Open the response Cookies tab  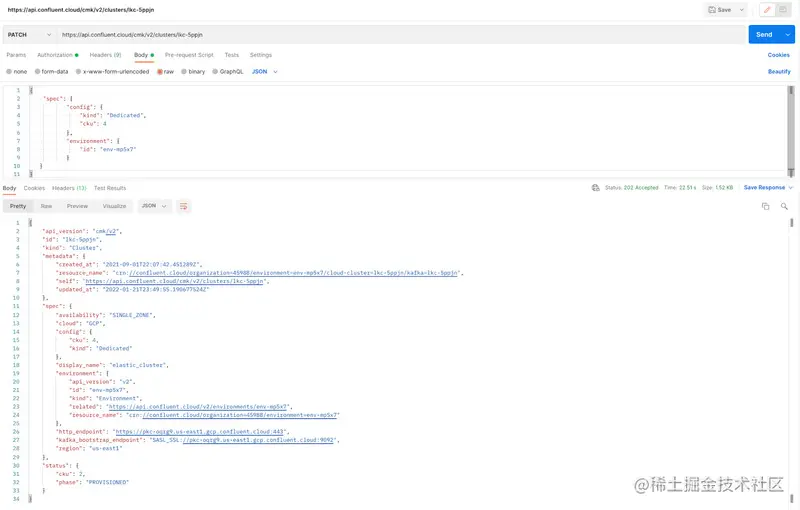pyautogui.click(x=34, y=188)
